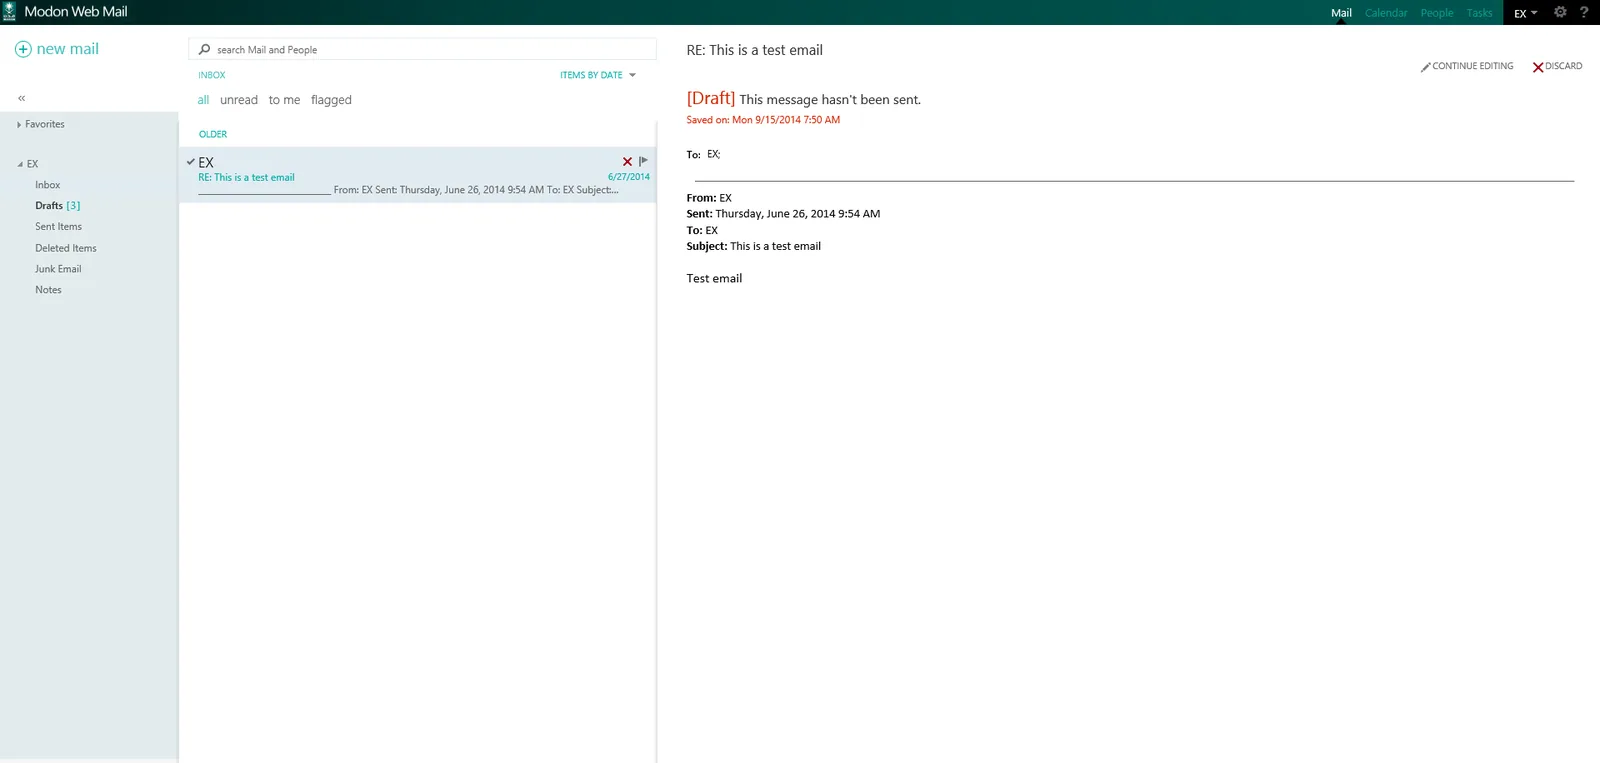Click the search magnifier icon
Viewport: 1600px width, 763px height.
pyautogui.click(x=205, y=49)
